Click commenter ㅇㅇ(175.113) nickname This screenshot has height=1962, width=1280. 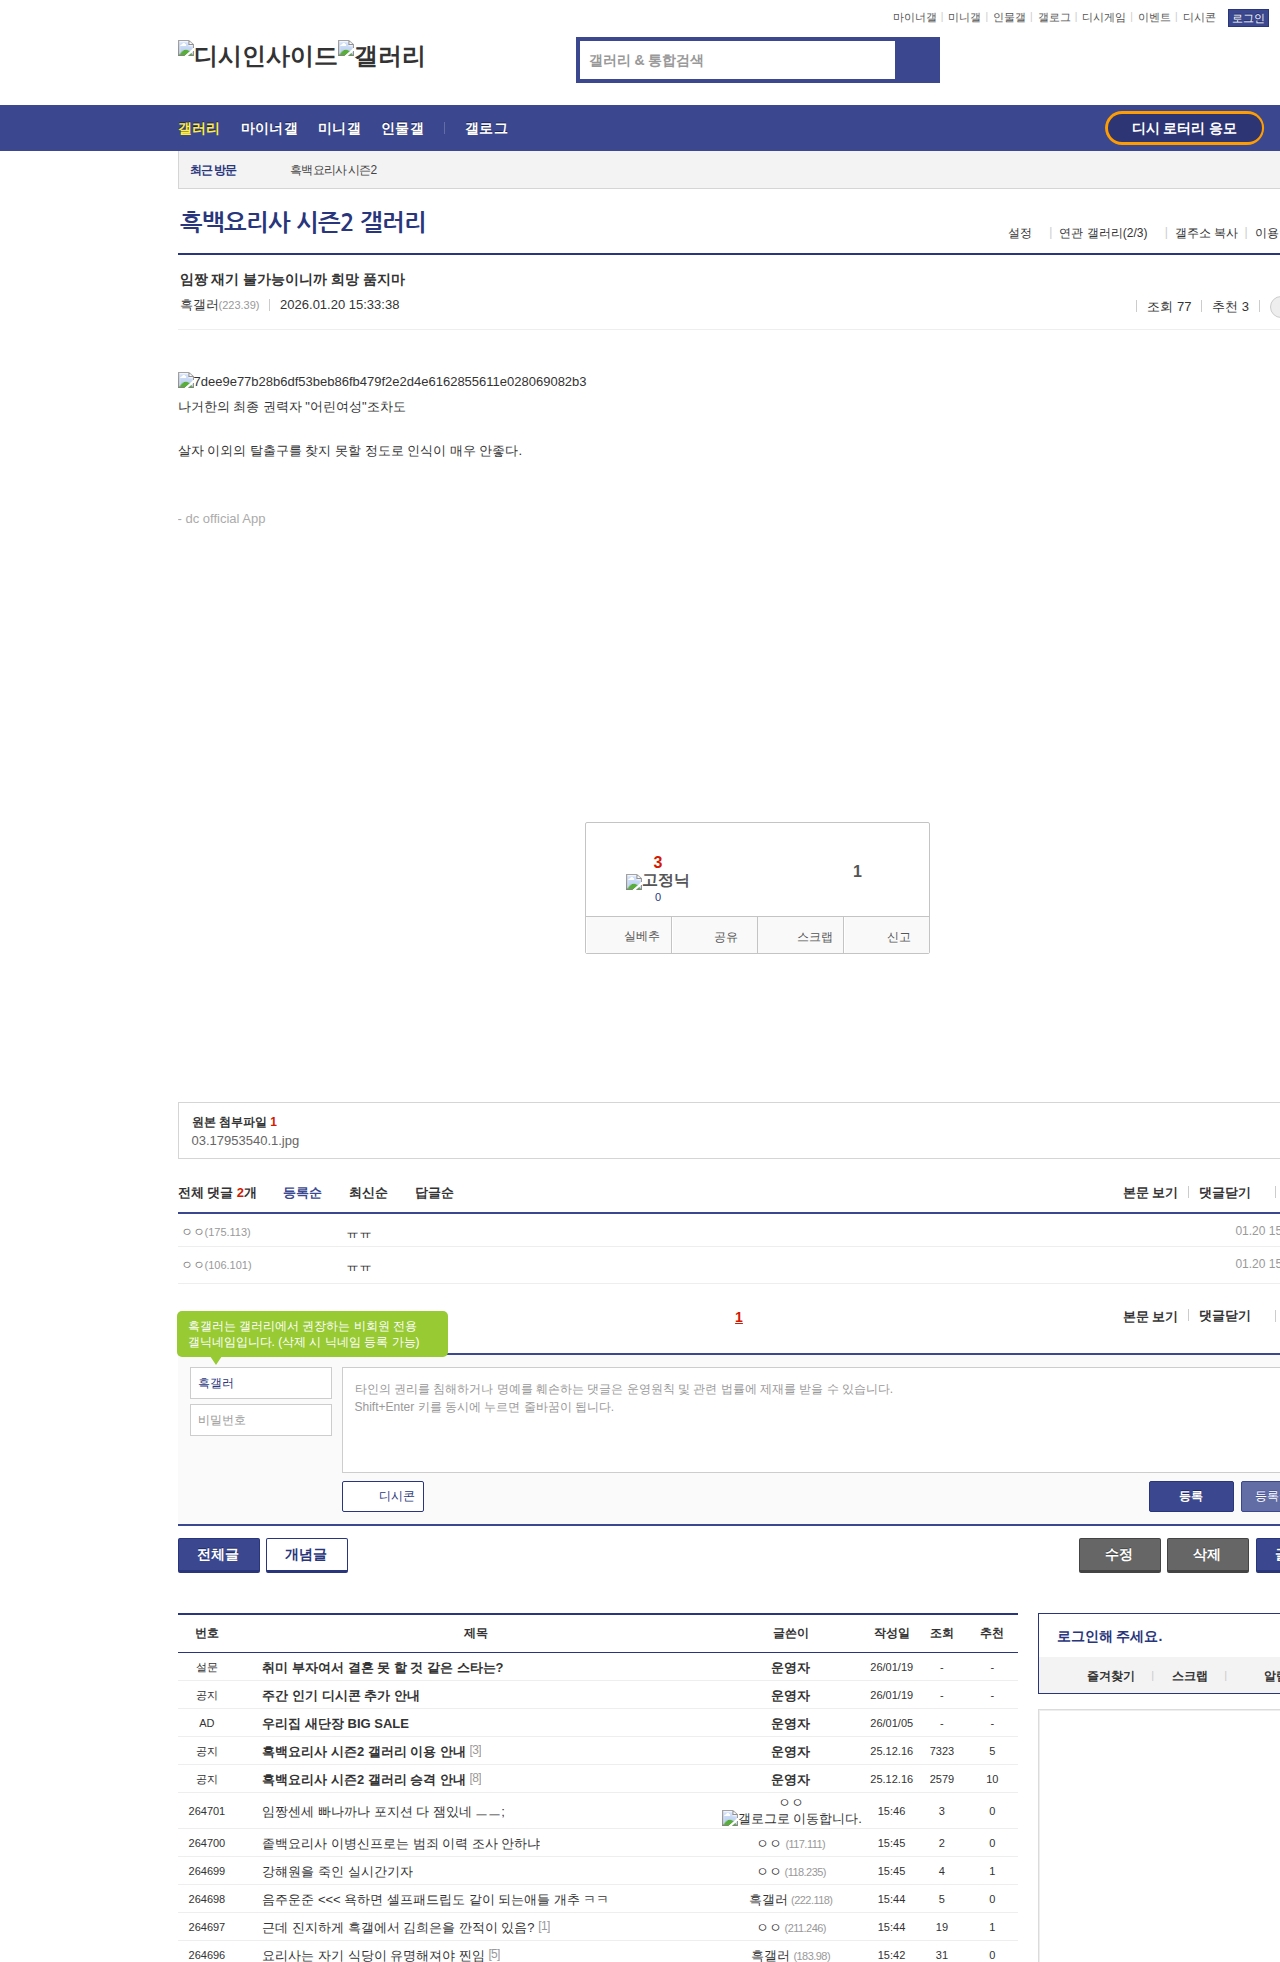click(x=217, y=1232)
